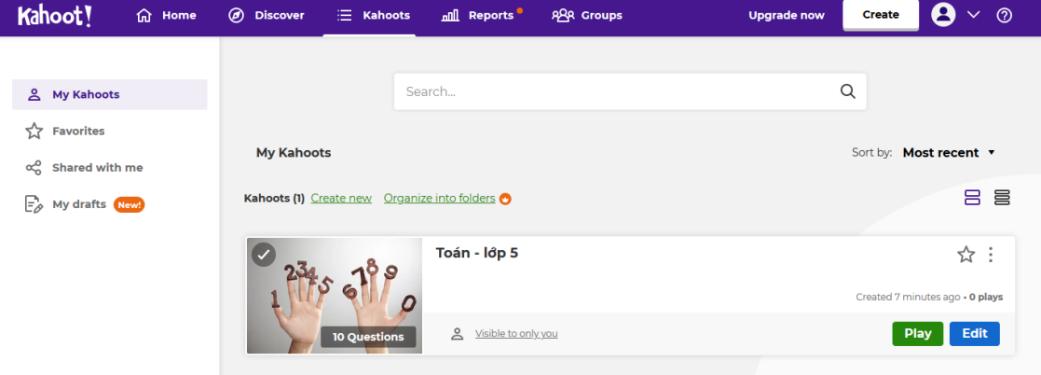
Task: Follow the Create new link
Action: click(x=341, y=198)
